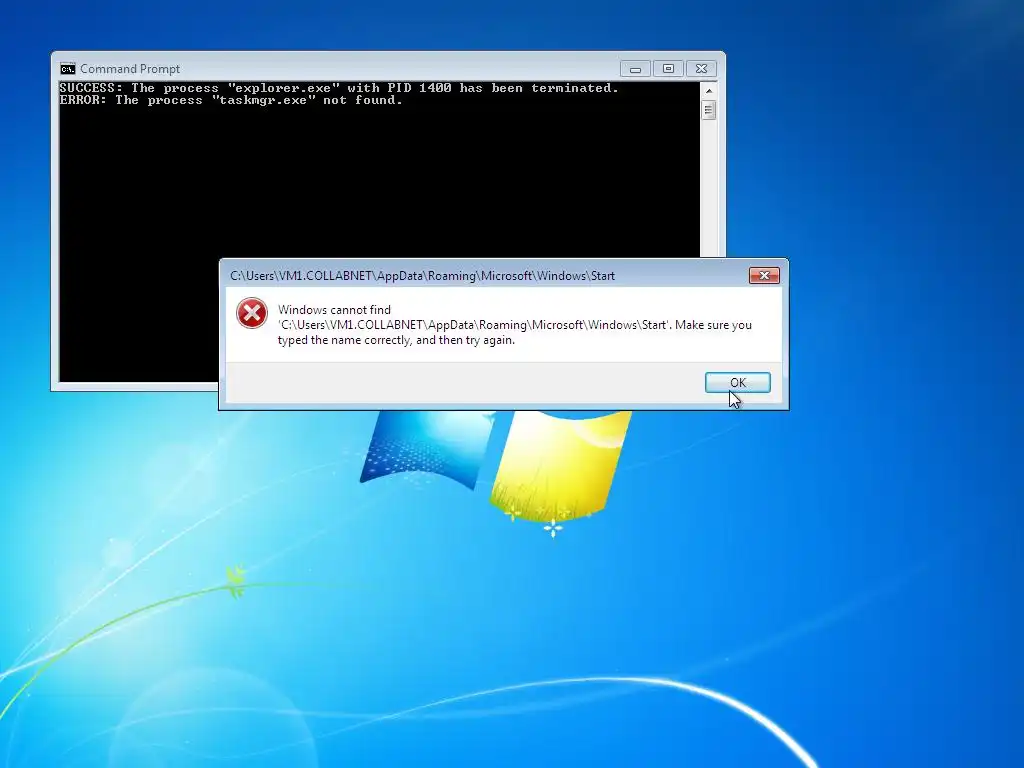Click the 'ERROR: The process "taskmgr.exe" not found' line

click(231, 100)
